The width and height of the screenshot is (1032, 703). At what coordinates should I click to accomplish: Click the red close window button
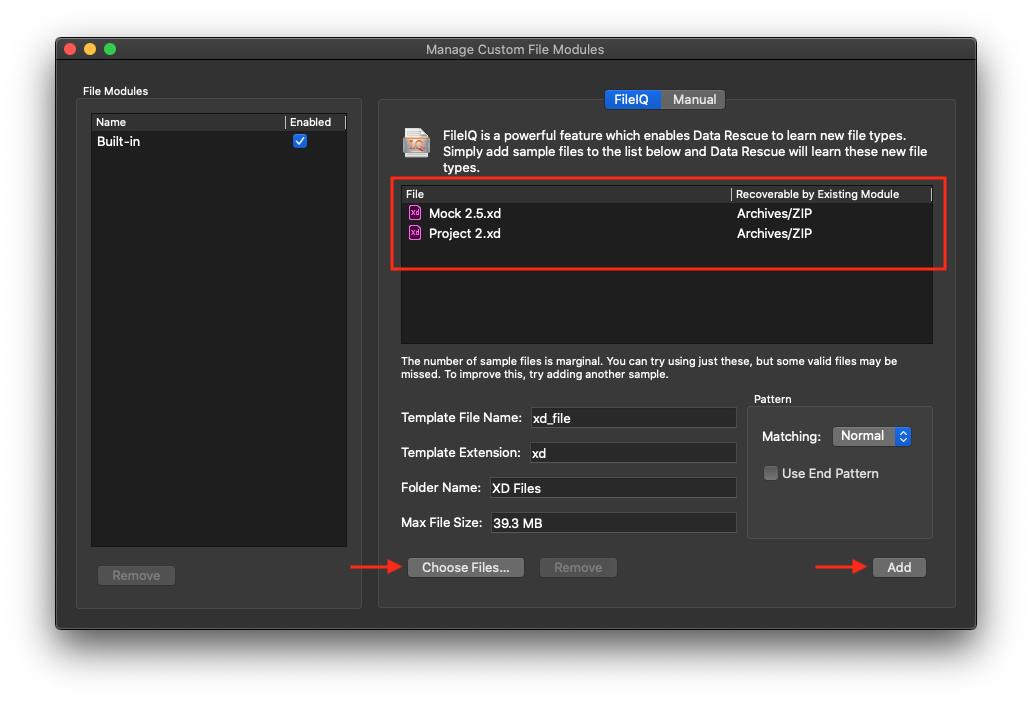70,49
